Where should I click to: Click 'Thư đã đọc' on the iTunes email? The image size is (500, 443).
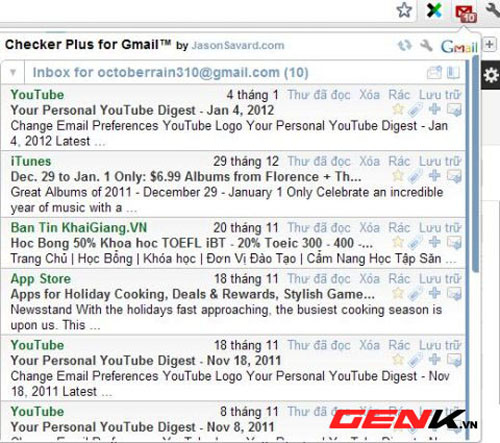coord(319,161)
